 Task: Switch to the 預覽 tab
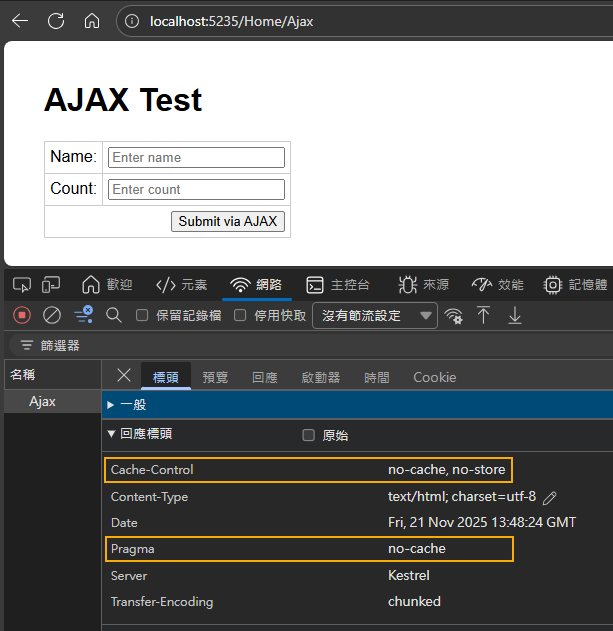tap(215, 377)
